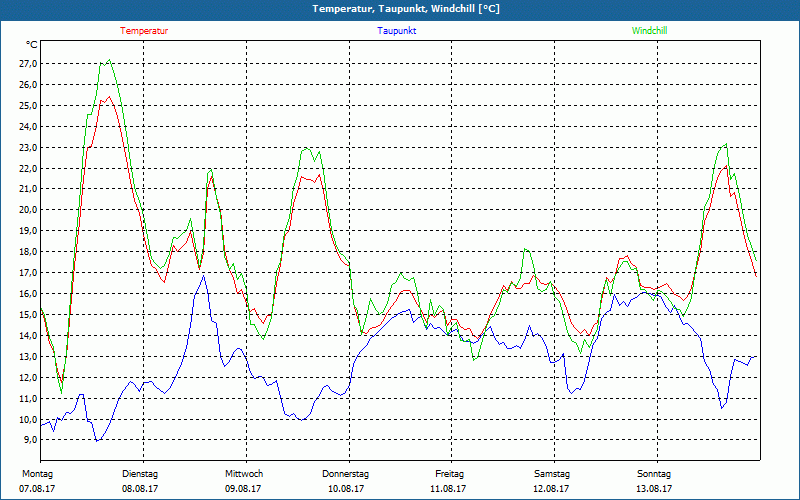The image size is (800, 500).
Task: Click the 14,0 y-axis value
Action: 29,335
